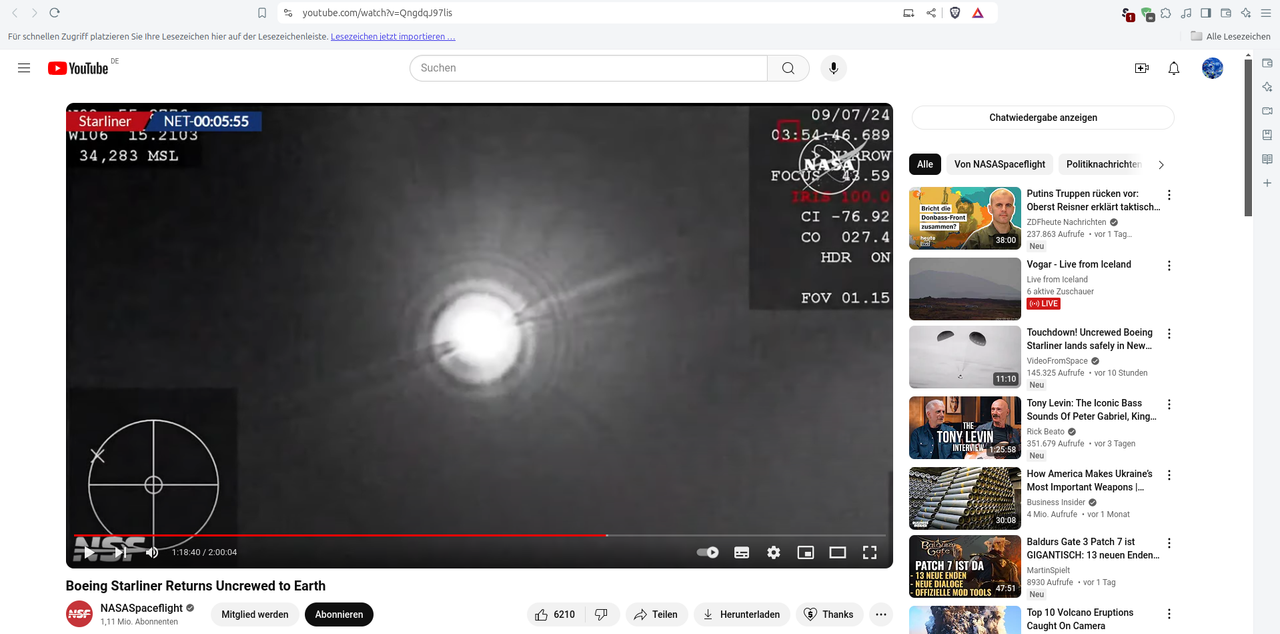Click the search magnifier button
This screenshot has width=1280, height=634.
tap(788, 68)
